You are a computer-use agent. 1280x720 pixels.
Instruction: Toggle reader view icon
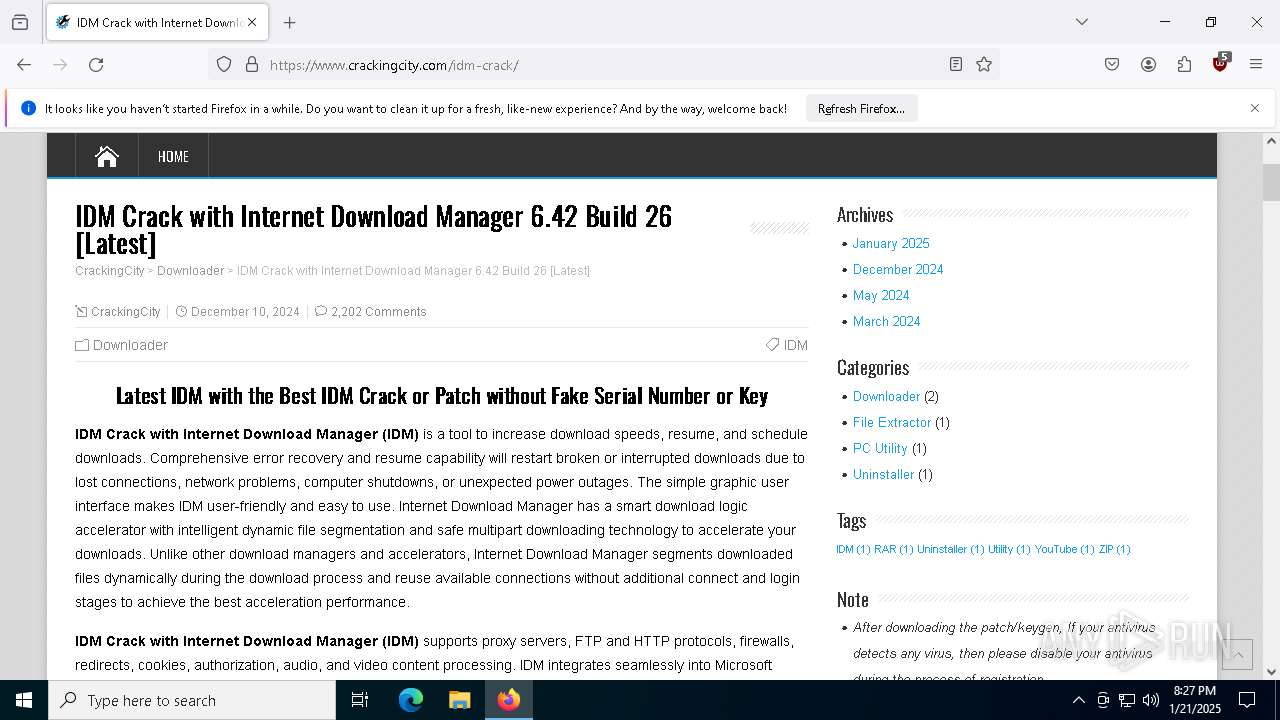(956, 65)
